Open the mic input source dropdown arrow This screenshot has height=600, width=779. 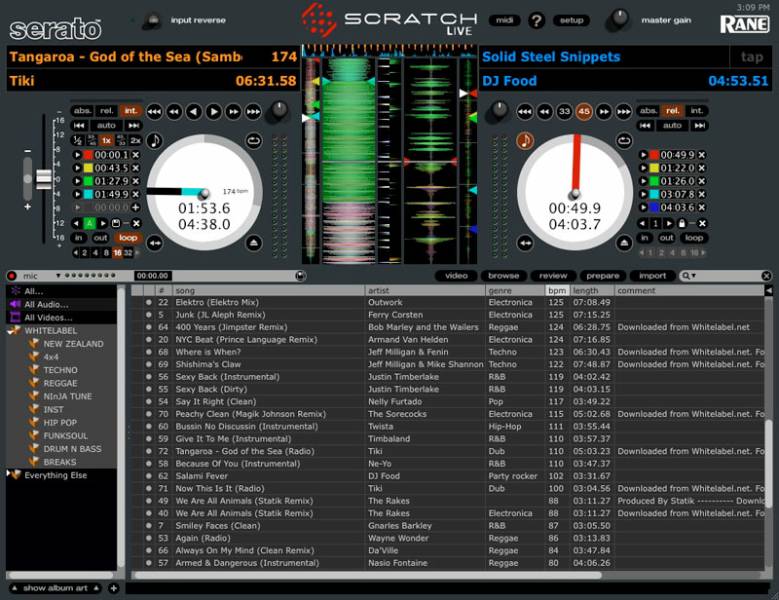[58, 276]
